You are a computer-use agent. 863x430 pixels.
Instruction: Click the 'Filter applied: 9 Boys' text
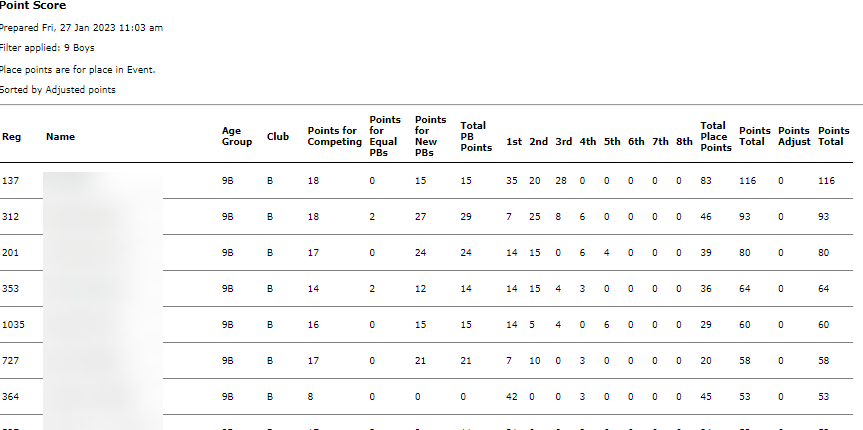click(48, 48)
